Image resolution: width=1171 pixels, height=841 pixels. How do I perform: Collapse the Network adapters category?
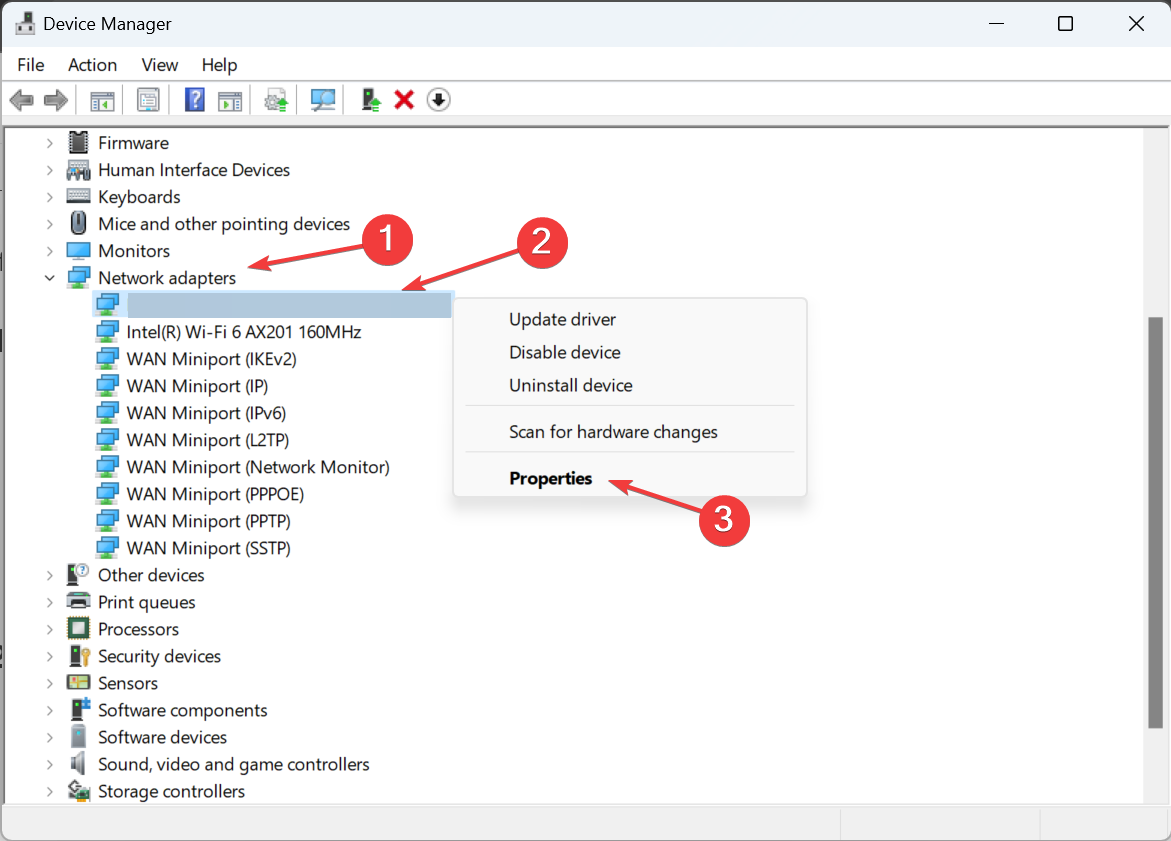[x=49, y=278]
